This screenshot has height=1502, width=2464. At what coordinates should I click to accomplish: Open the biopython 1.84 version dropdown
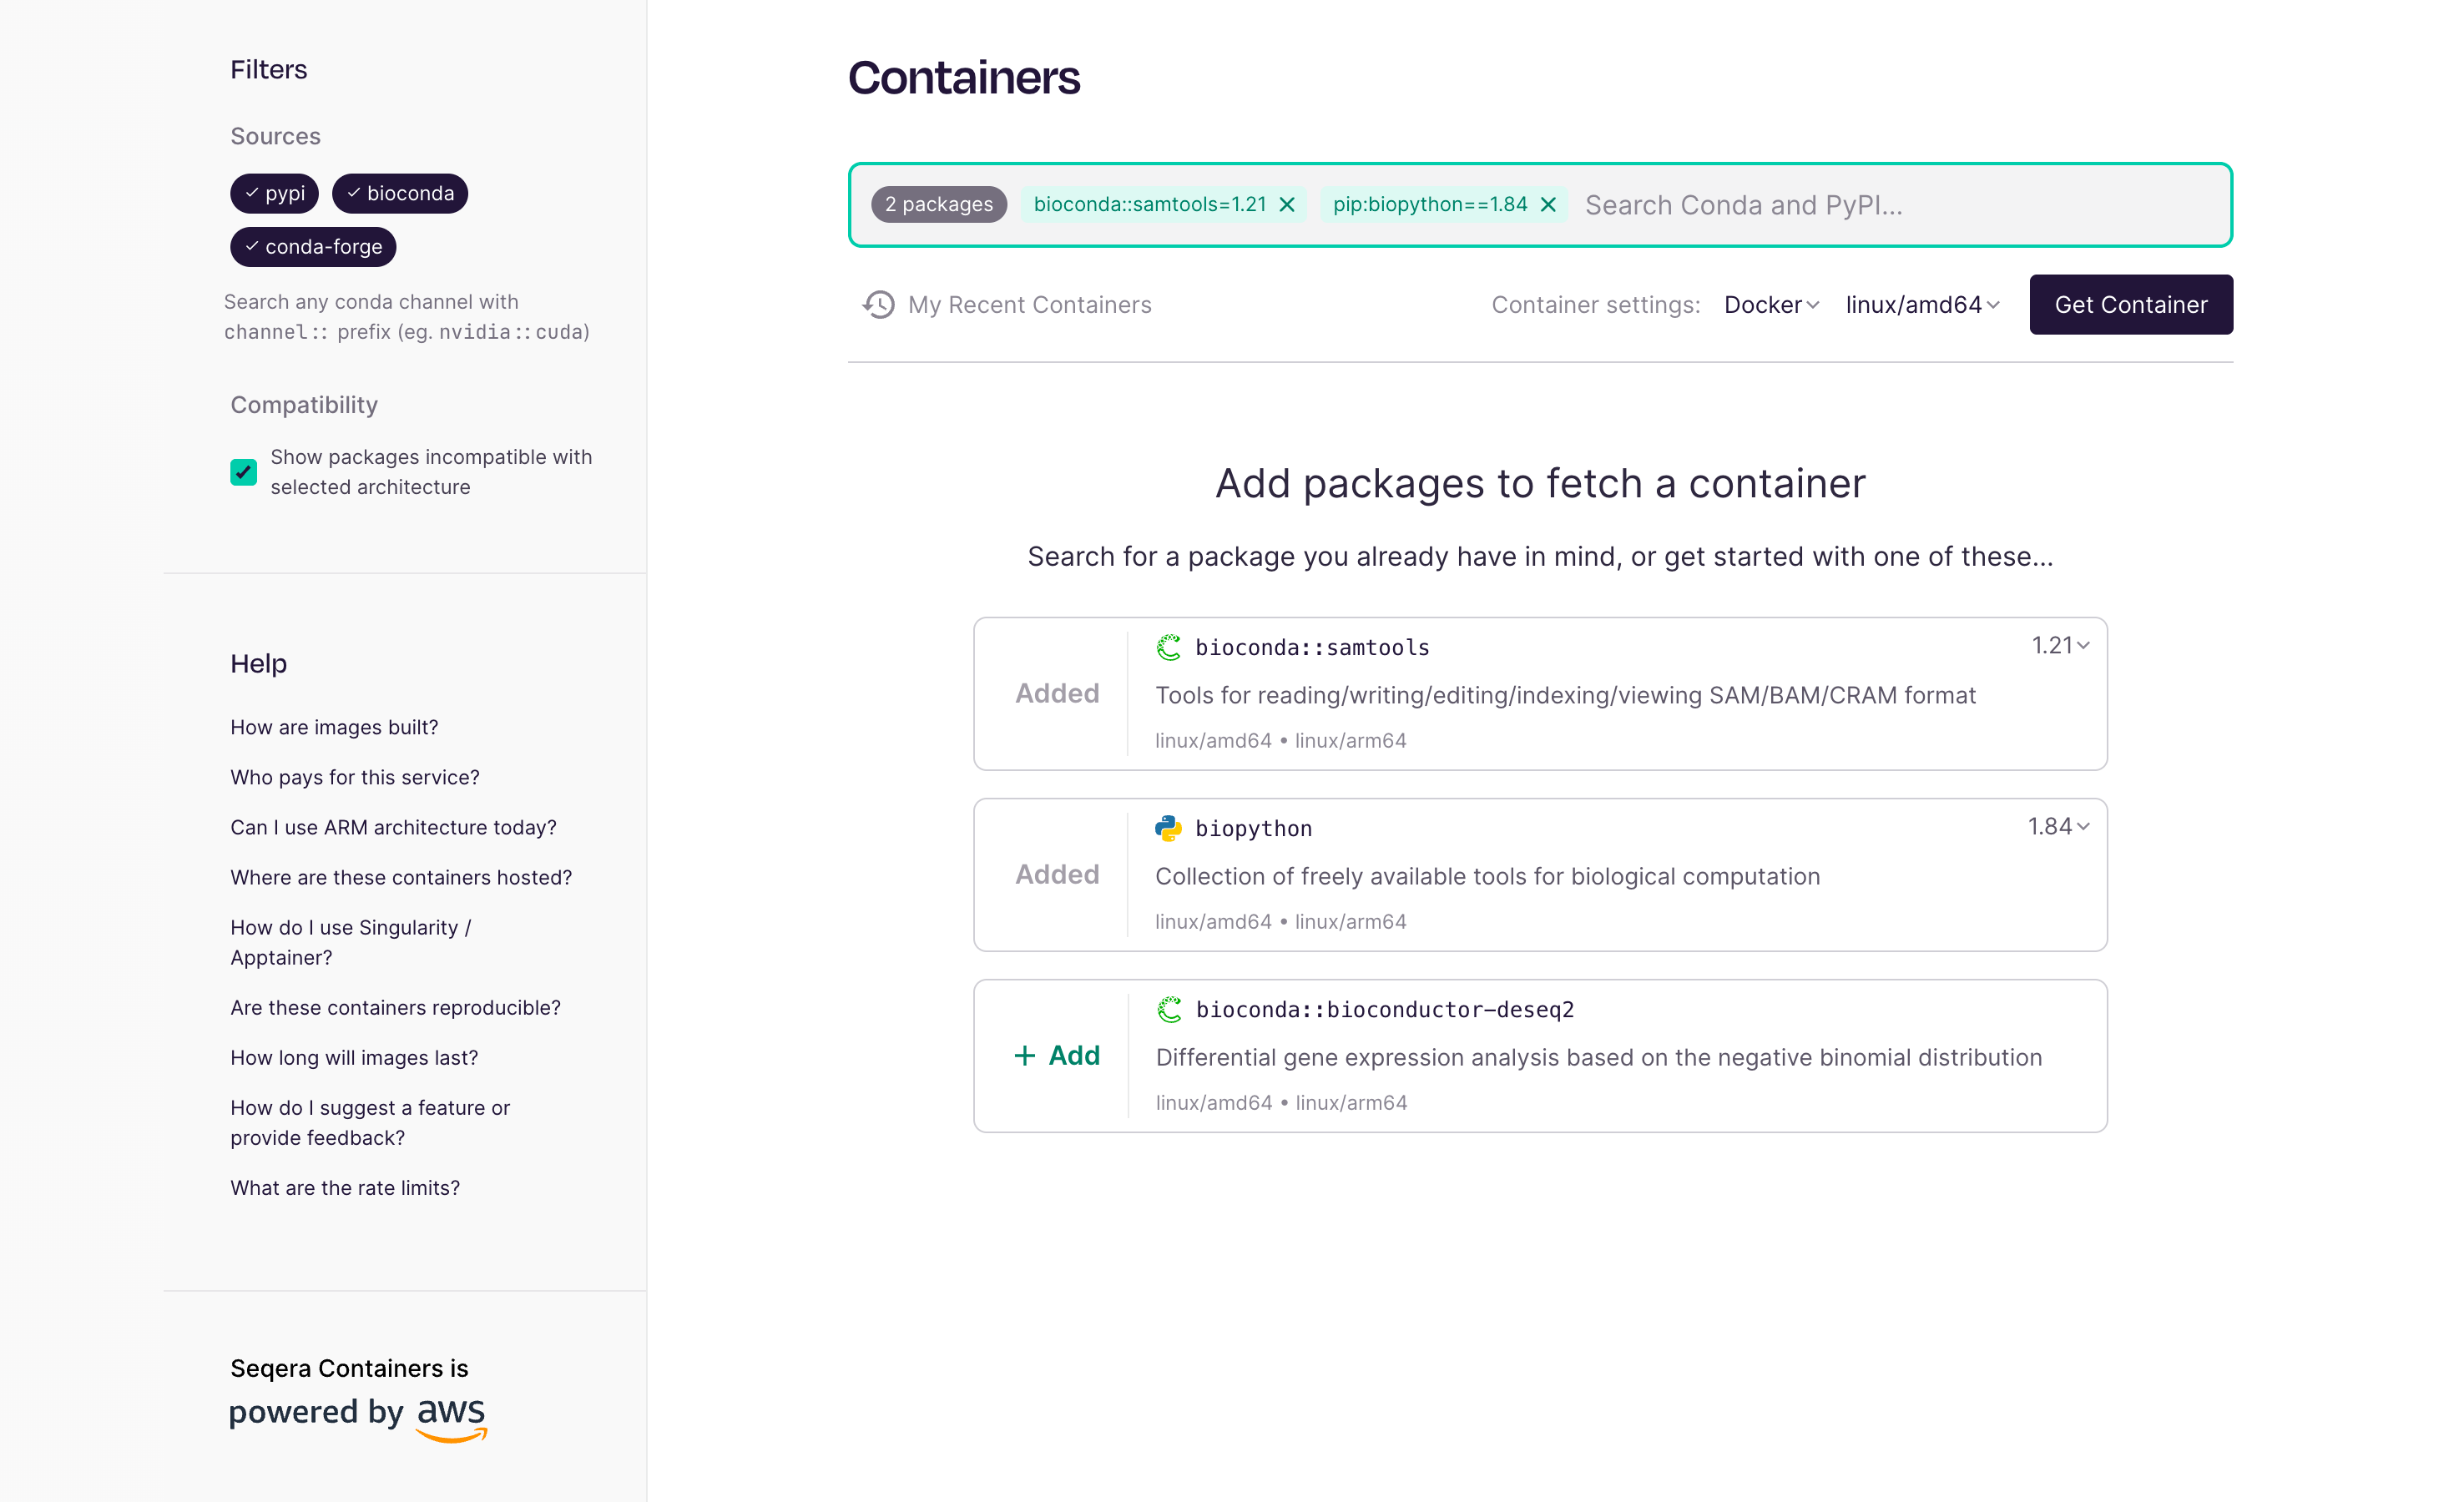tap(2058, 827)
